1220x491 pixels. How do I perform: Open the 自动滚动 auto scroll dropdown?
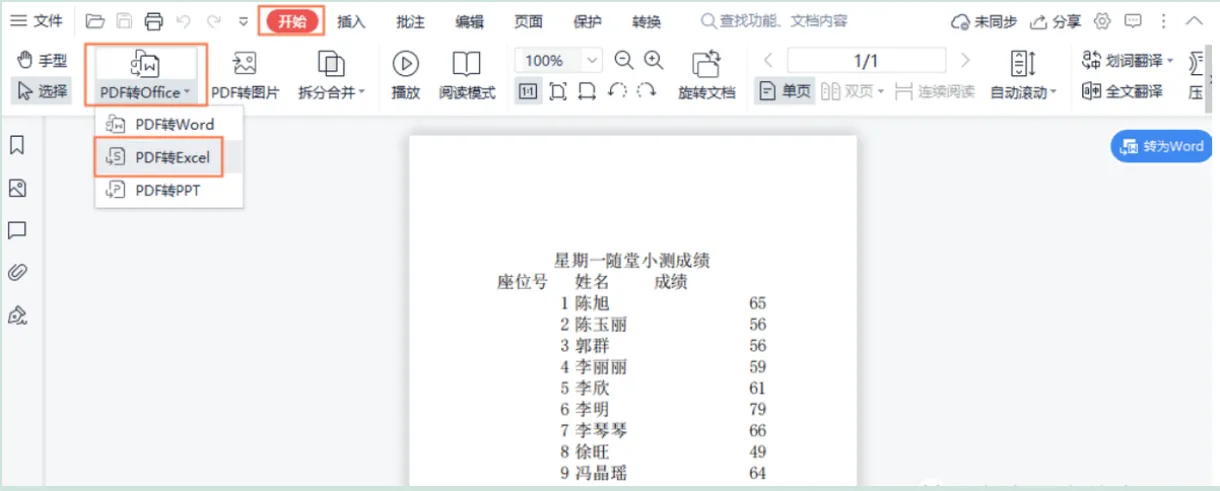(x=1023, y=74)
